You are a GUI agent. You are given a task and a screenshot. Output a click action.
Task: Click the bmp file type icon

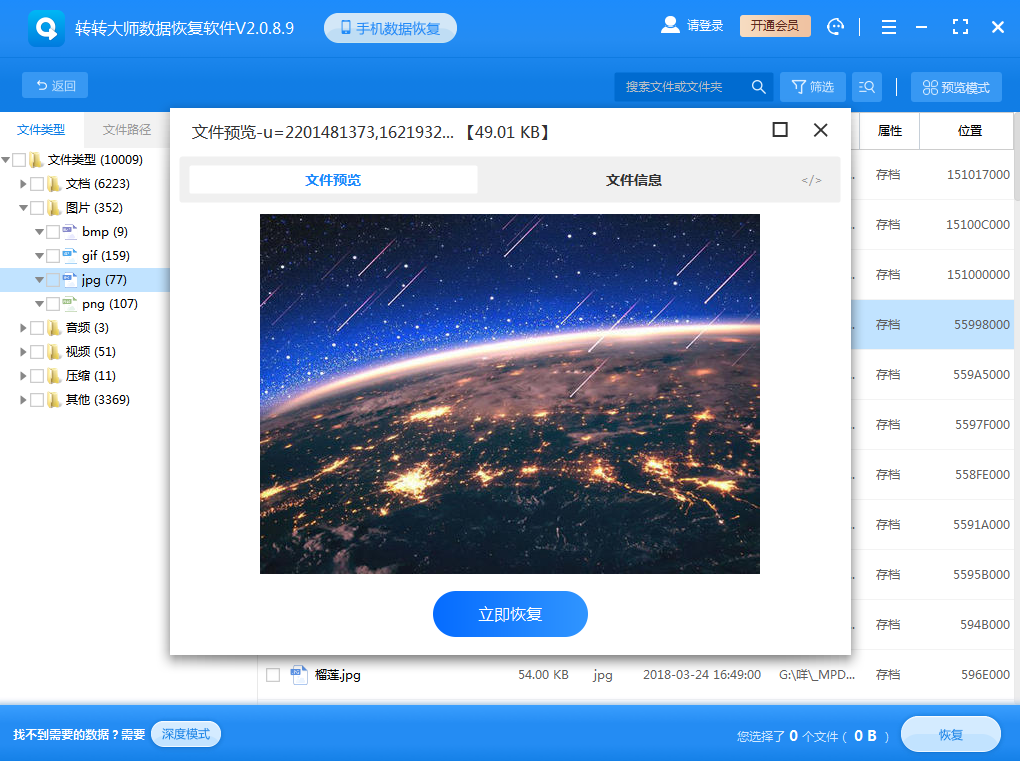click(x=70, y=232)
